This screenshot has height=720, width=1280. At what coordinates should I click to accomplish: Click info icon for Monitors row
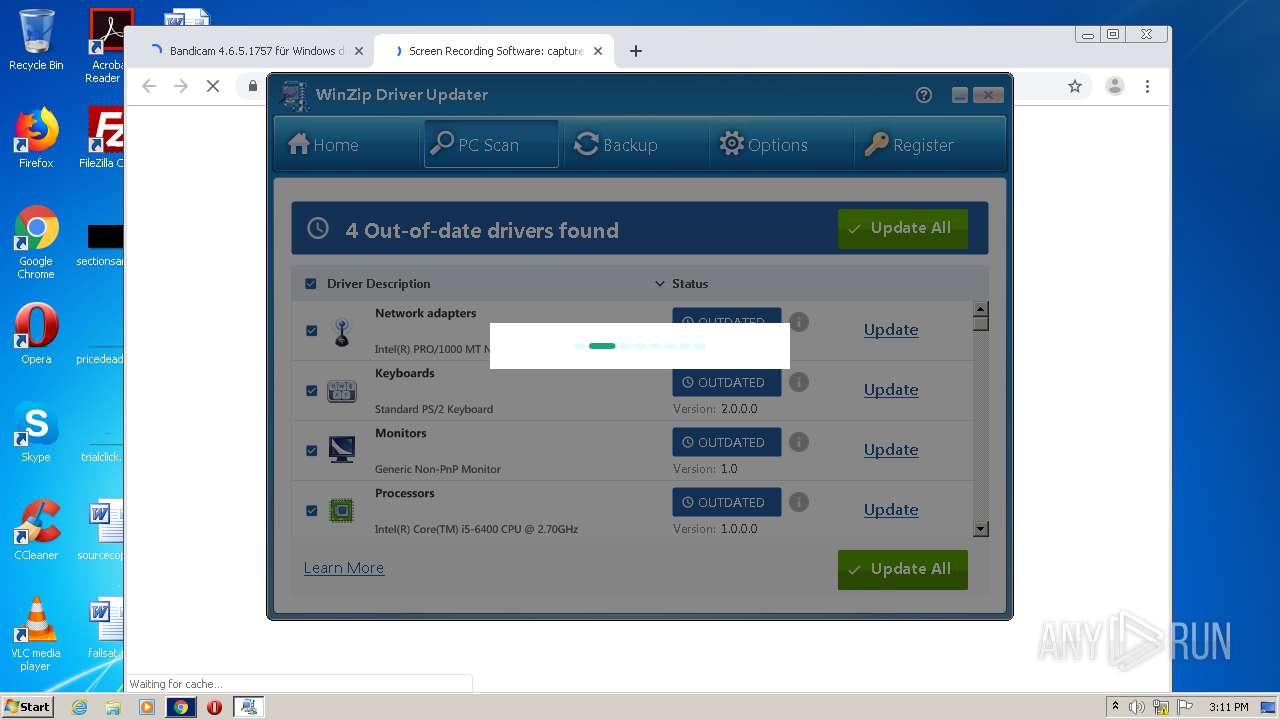(x=799, y=442)
